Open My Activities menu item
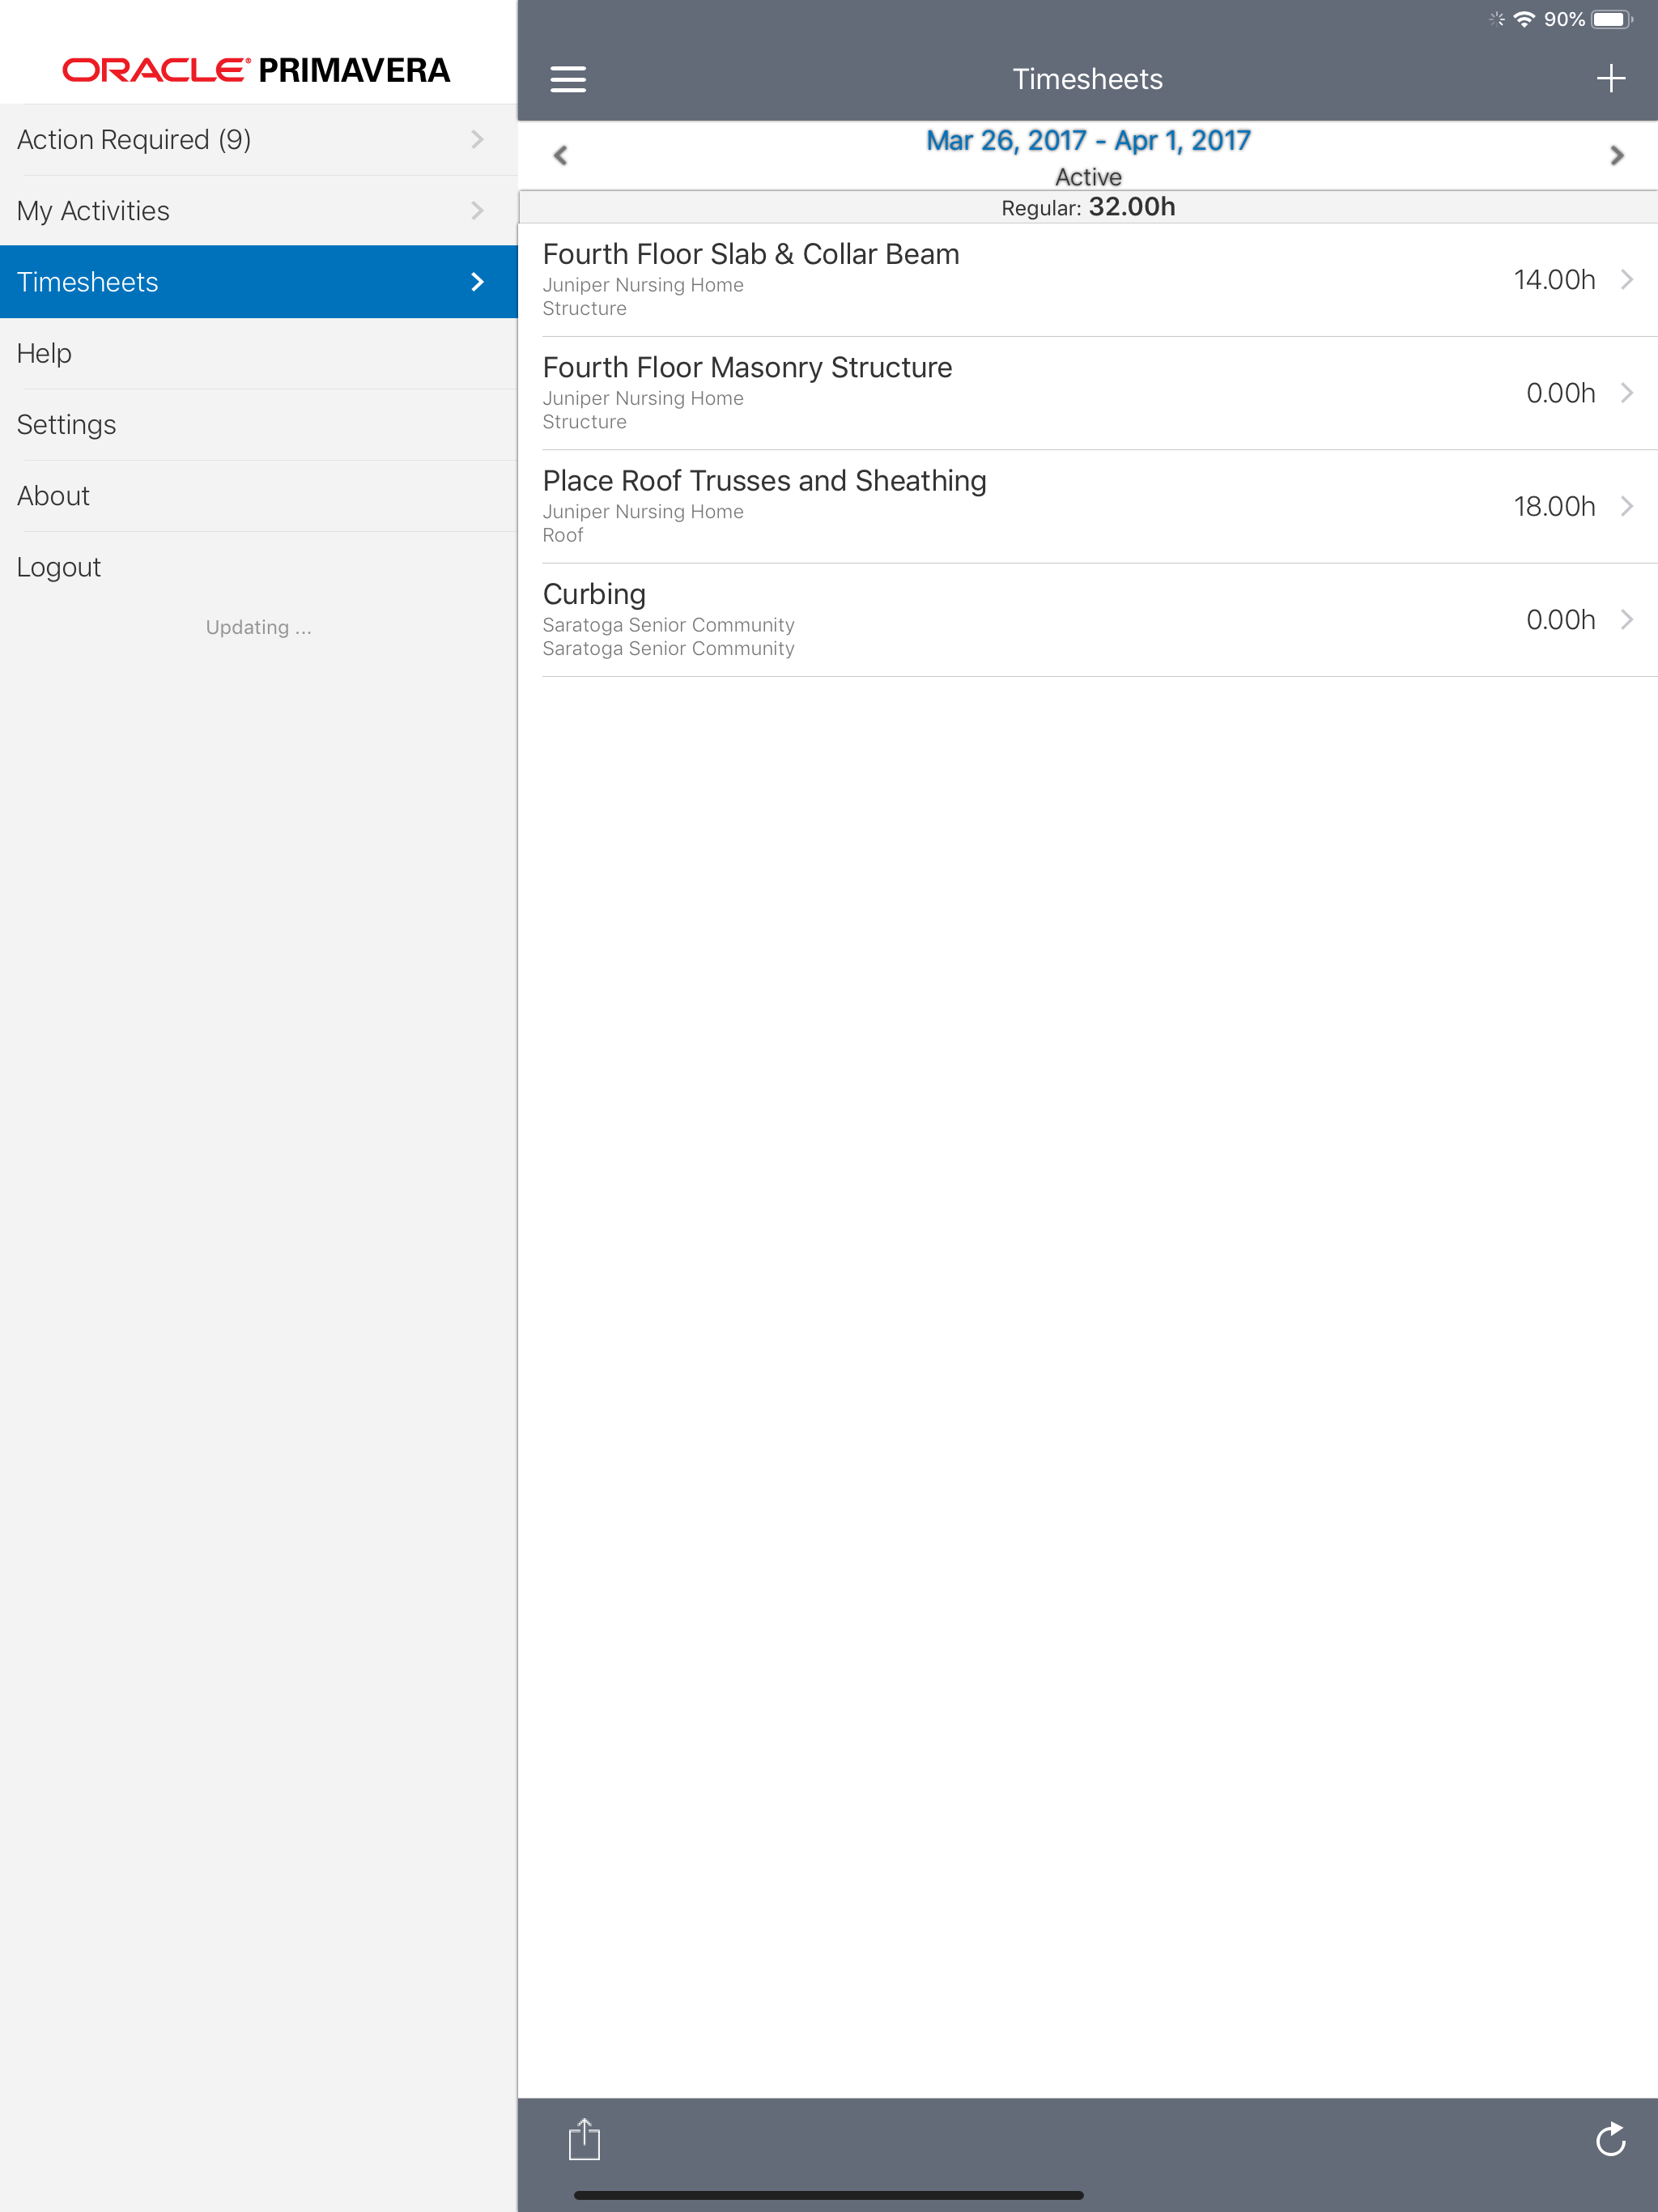Image resolution: width=1658 pixels, height=2212 pixels. pyautogui.click(x=259, y=211)
